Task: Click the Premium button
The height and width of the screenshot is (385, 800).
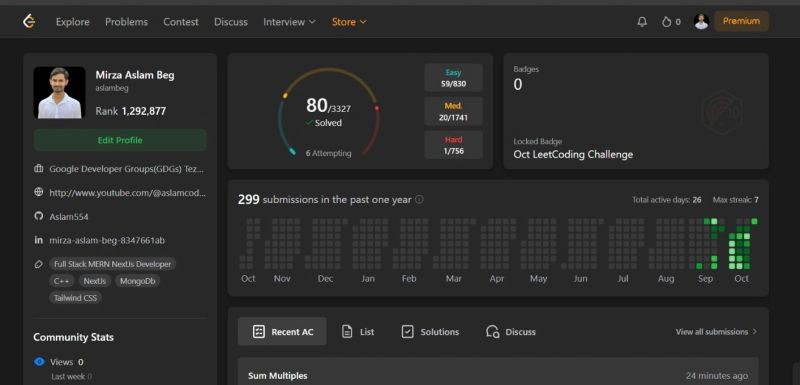Action: (741, 21)
